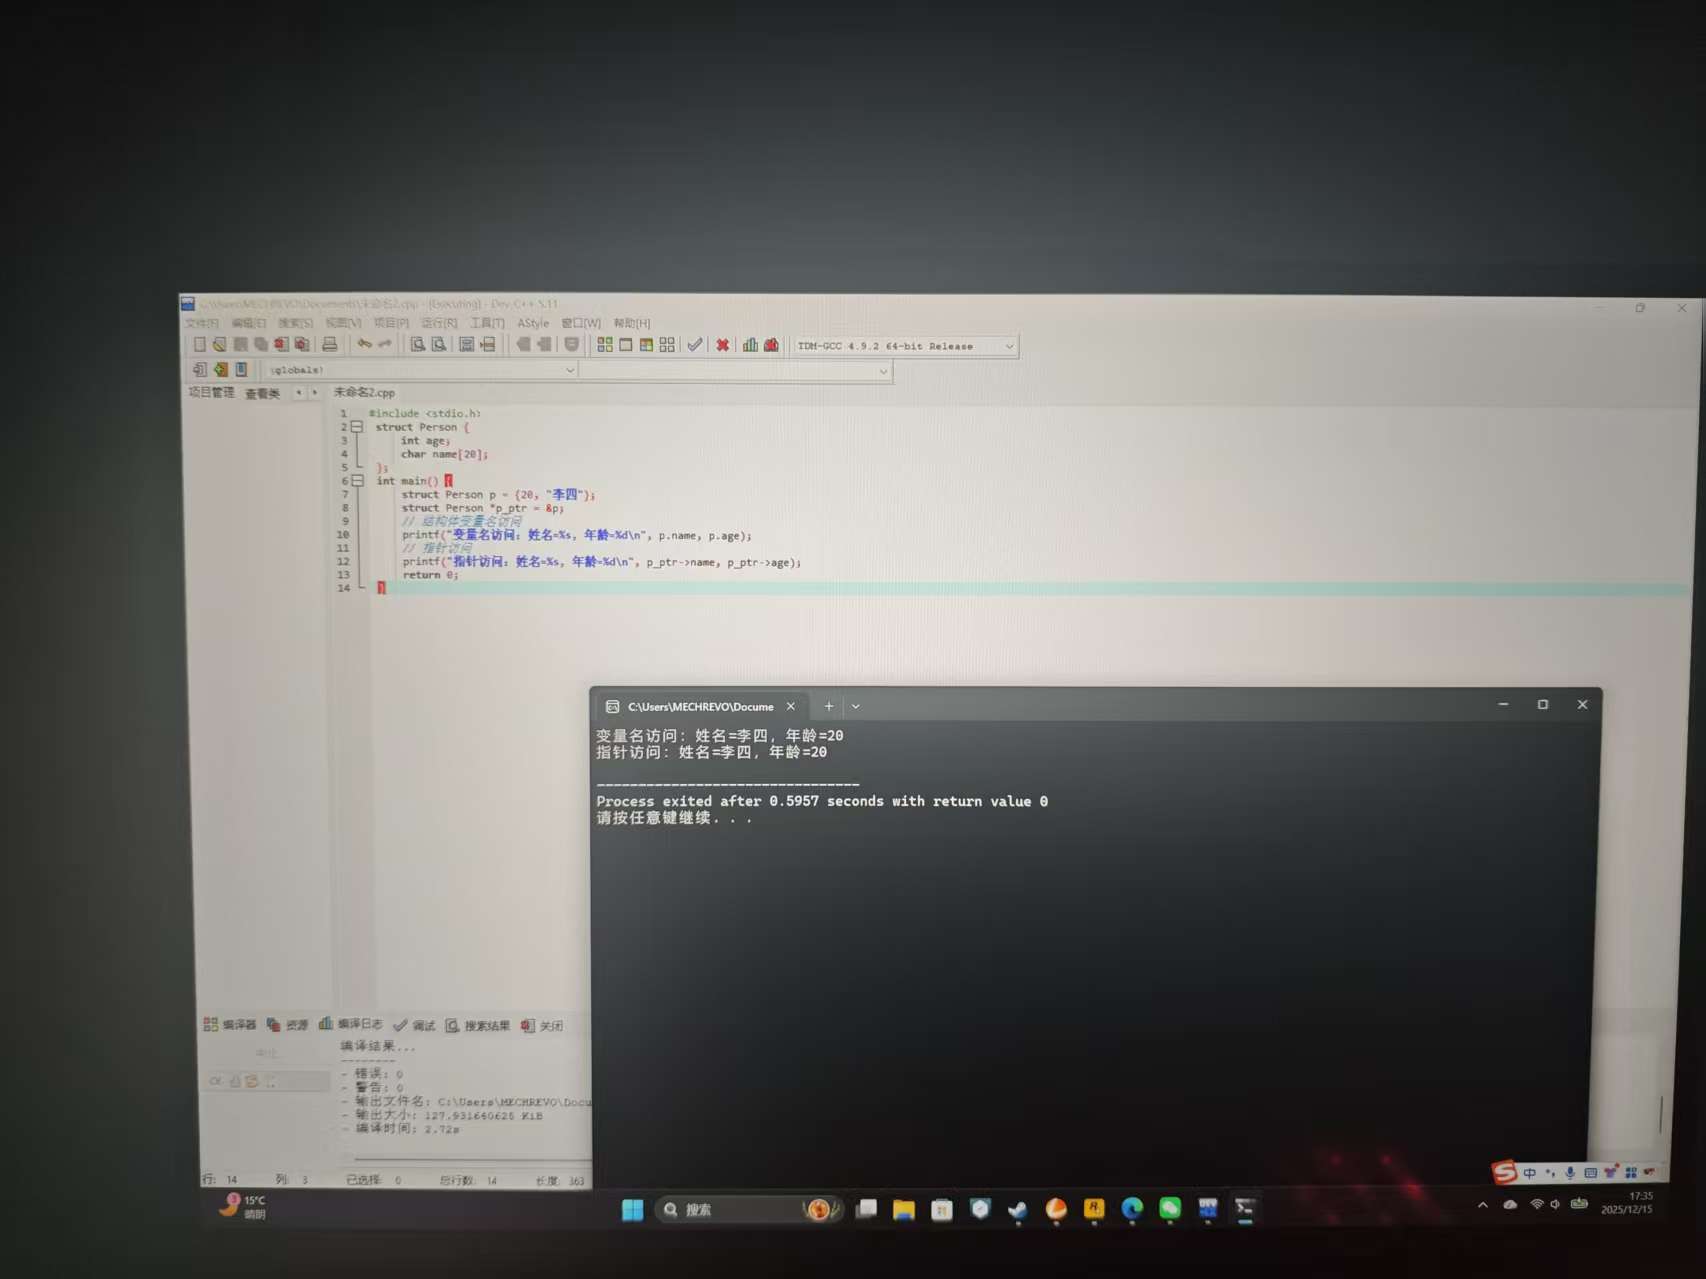This screenshot has width=1706, height=1279.
Task: Switch to the 查看类 side tab
Action: (262, 394)
